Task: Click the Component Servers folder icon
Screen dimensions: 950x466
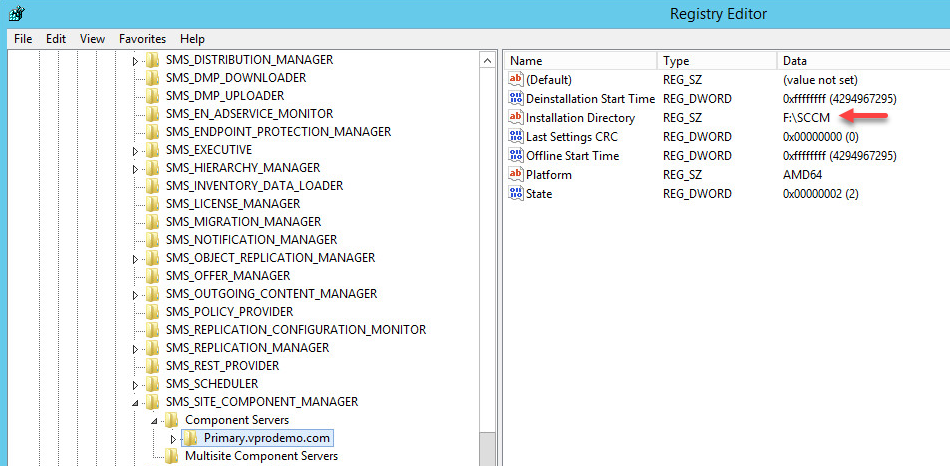Action: click(172, 420)
